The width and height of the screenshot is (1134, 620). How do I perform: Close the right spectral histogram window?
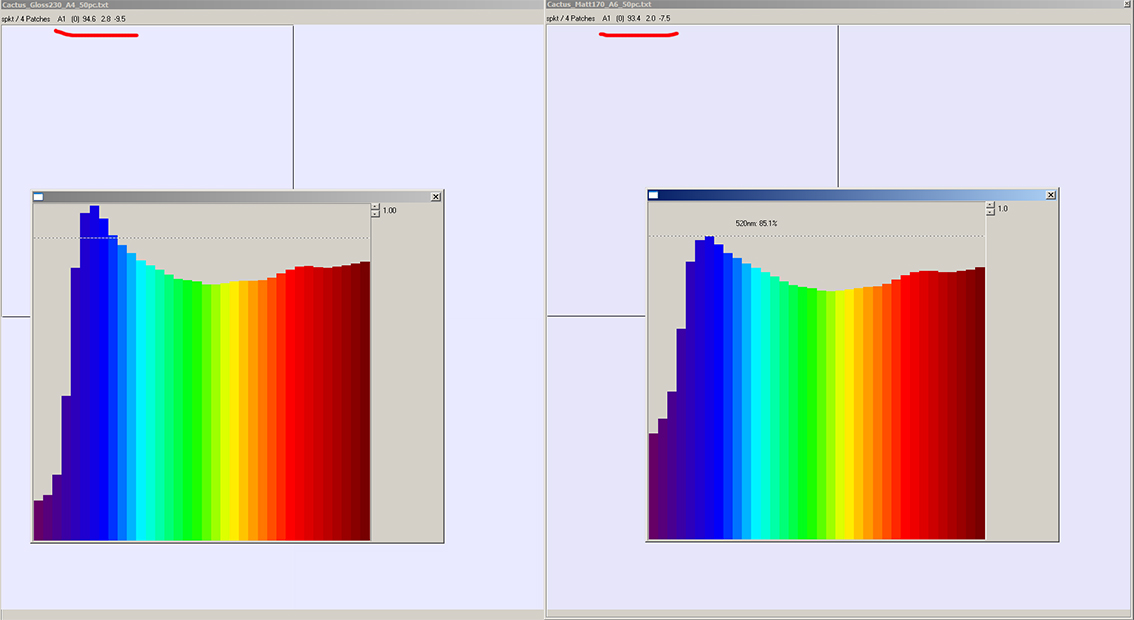tap(1051, 195)
